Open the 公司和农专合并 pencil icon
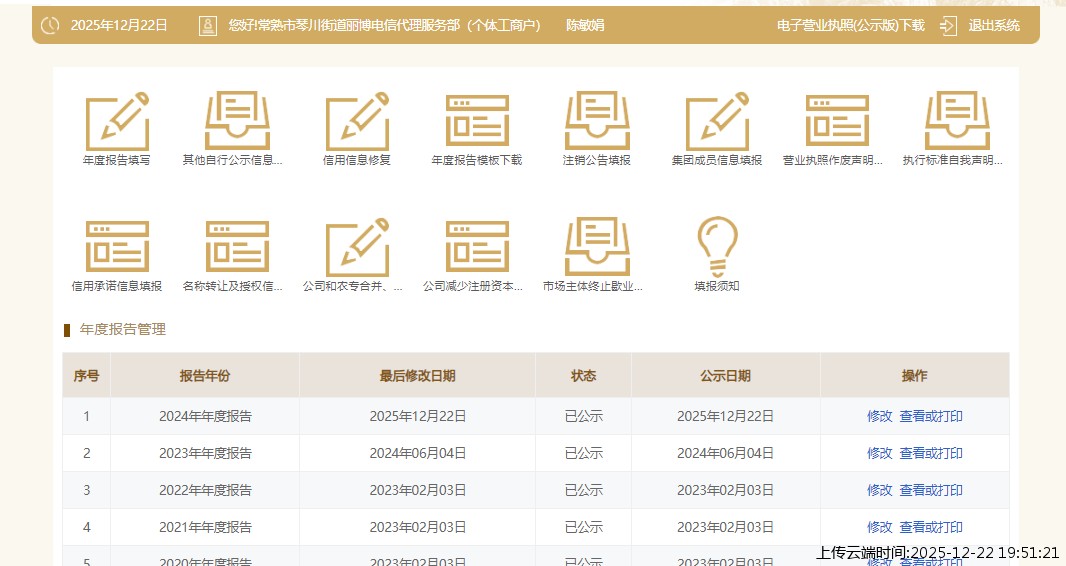The height and width of the screenshot is (566, 1066). pyautogui.click(x=357, y=247)
